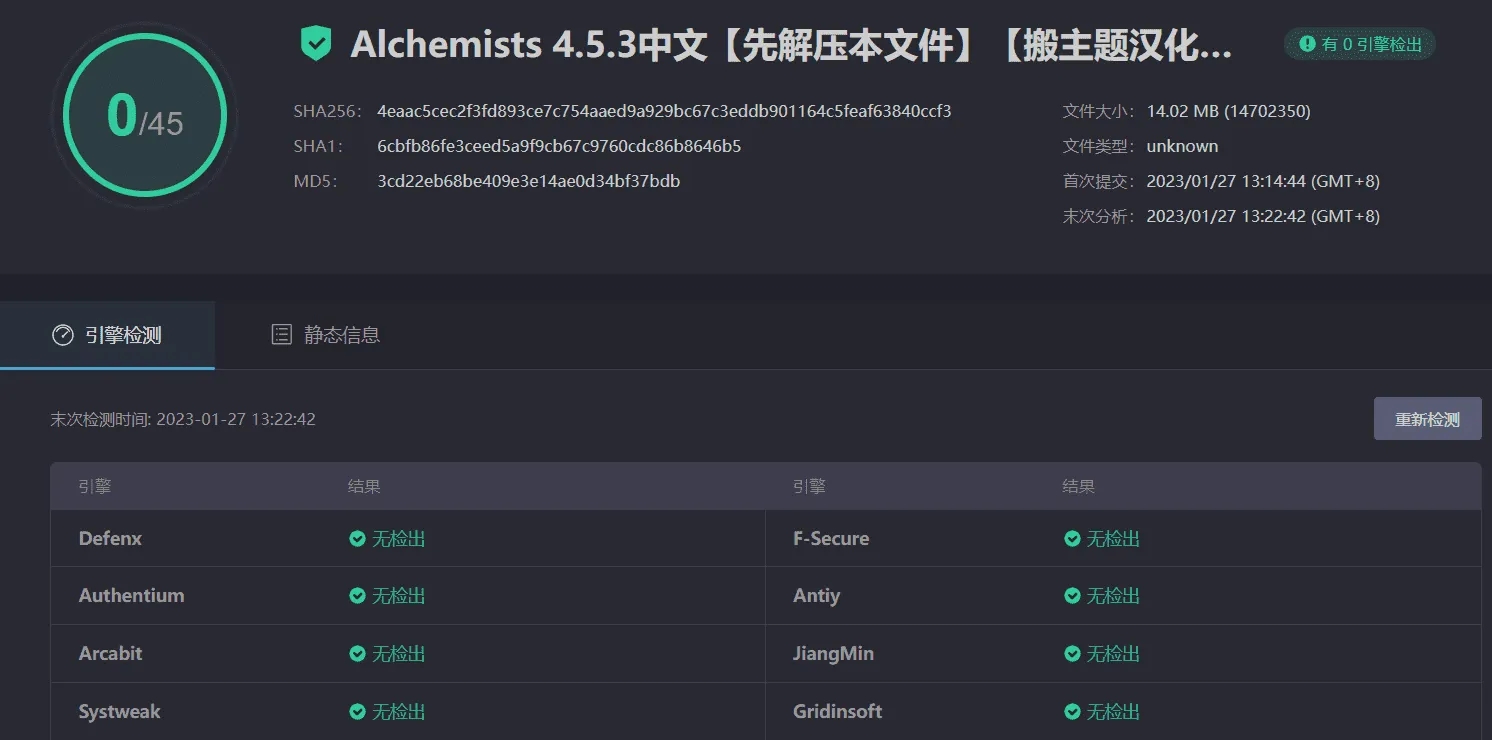Click last analysis time value beside 末次分析
The height and width of the screenshot is (740, 1492).
pyautogui.click(x=1263, y=216)
